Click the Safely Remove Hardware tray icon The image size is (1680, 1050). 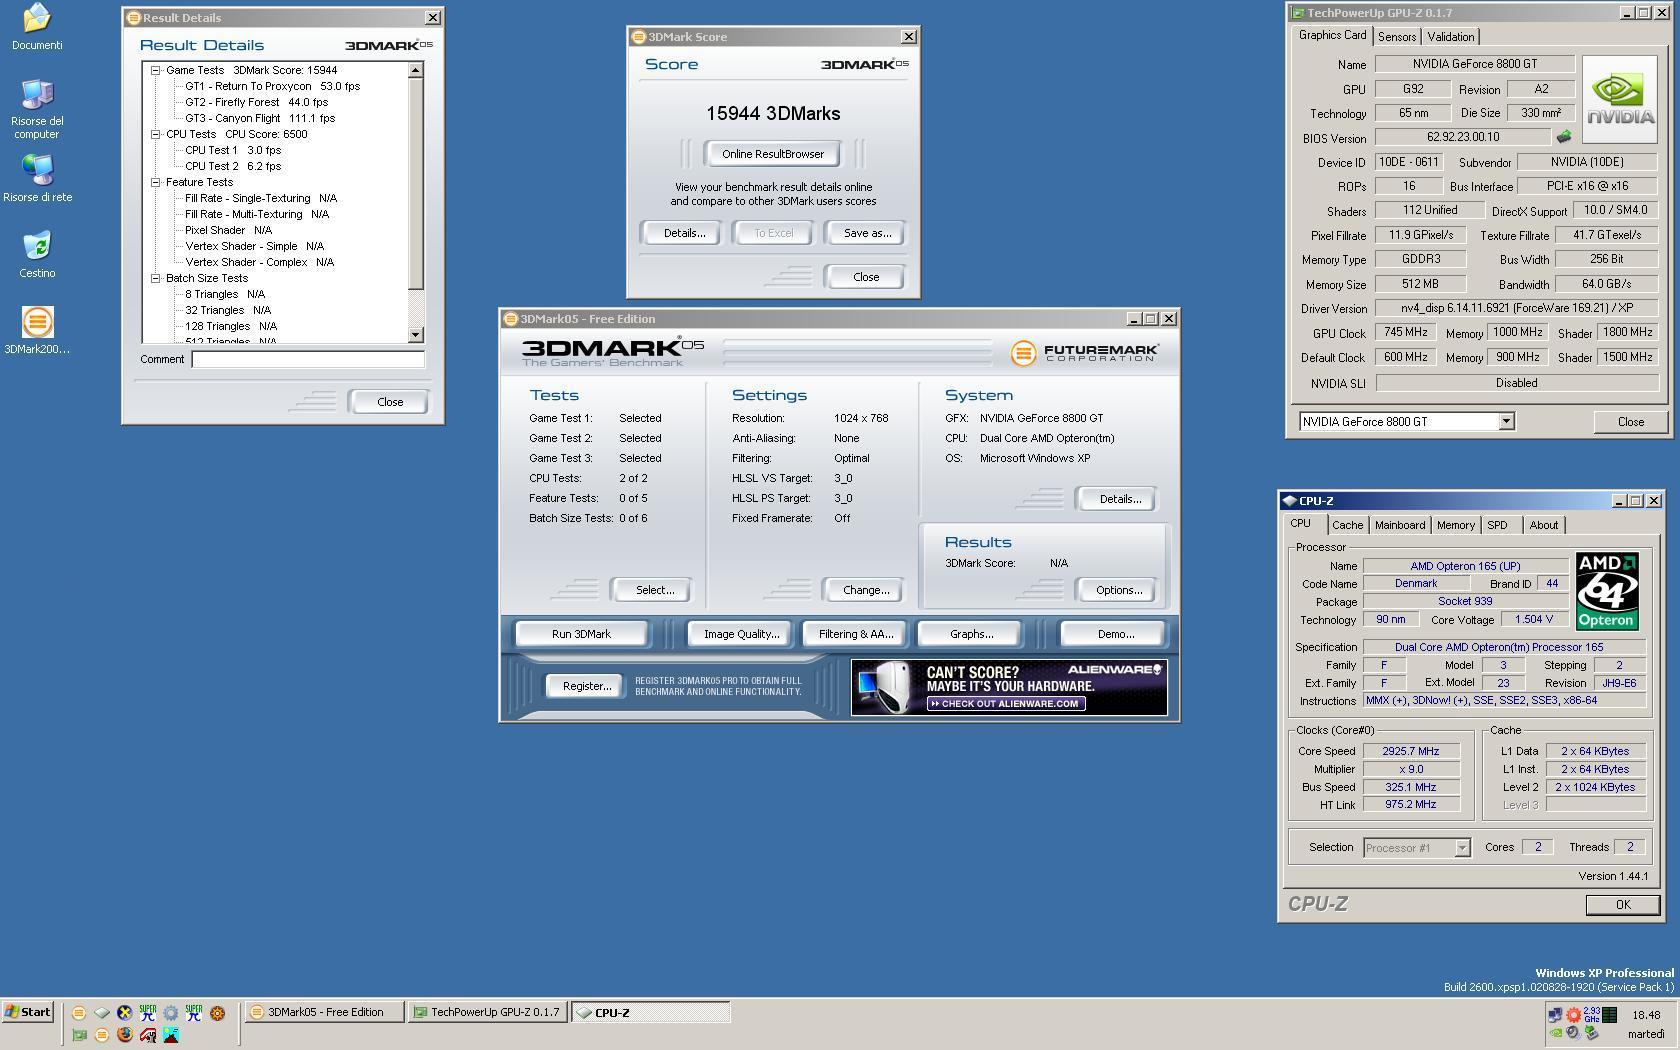coord(1591,1033)
